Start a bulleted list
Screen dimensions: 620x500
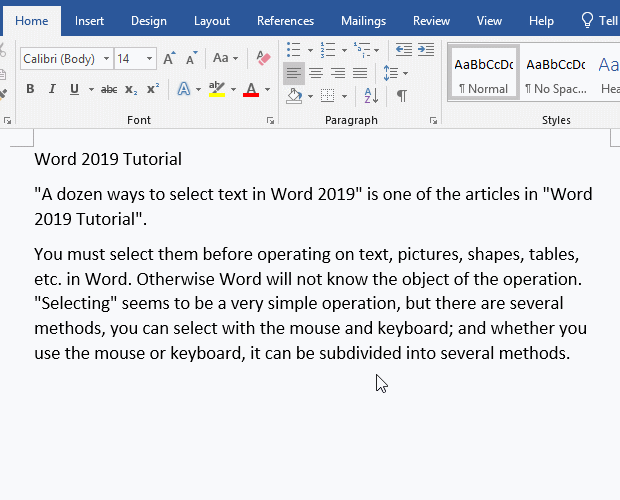pyautogui.click(x=294, y=50)
